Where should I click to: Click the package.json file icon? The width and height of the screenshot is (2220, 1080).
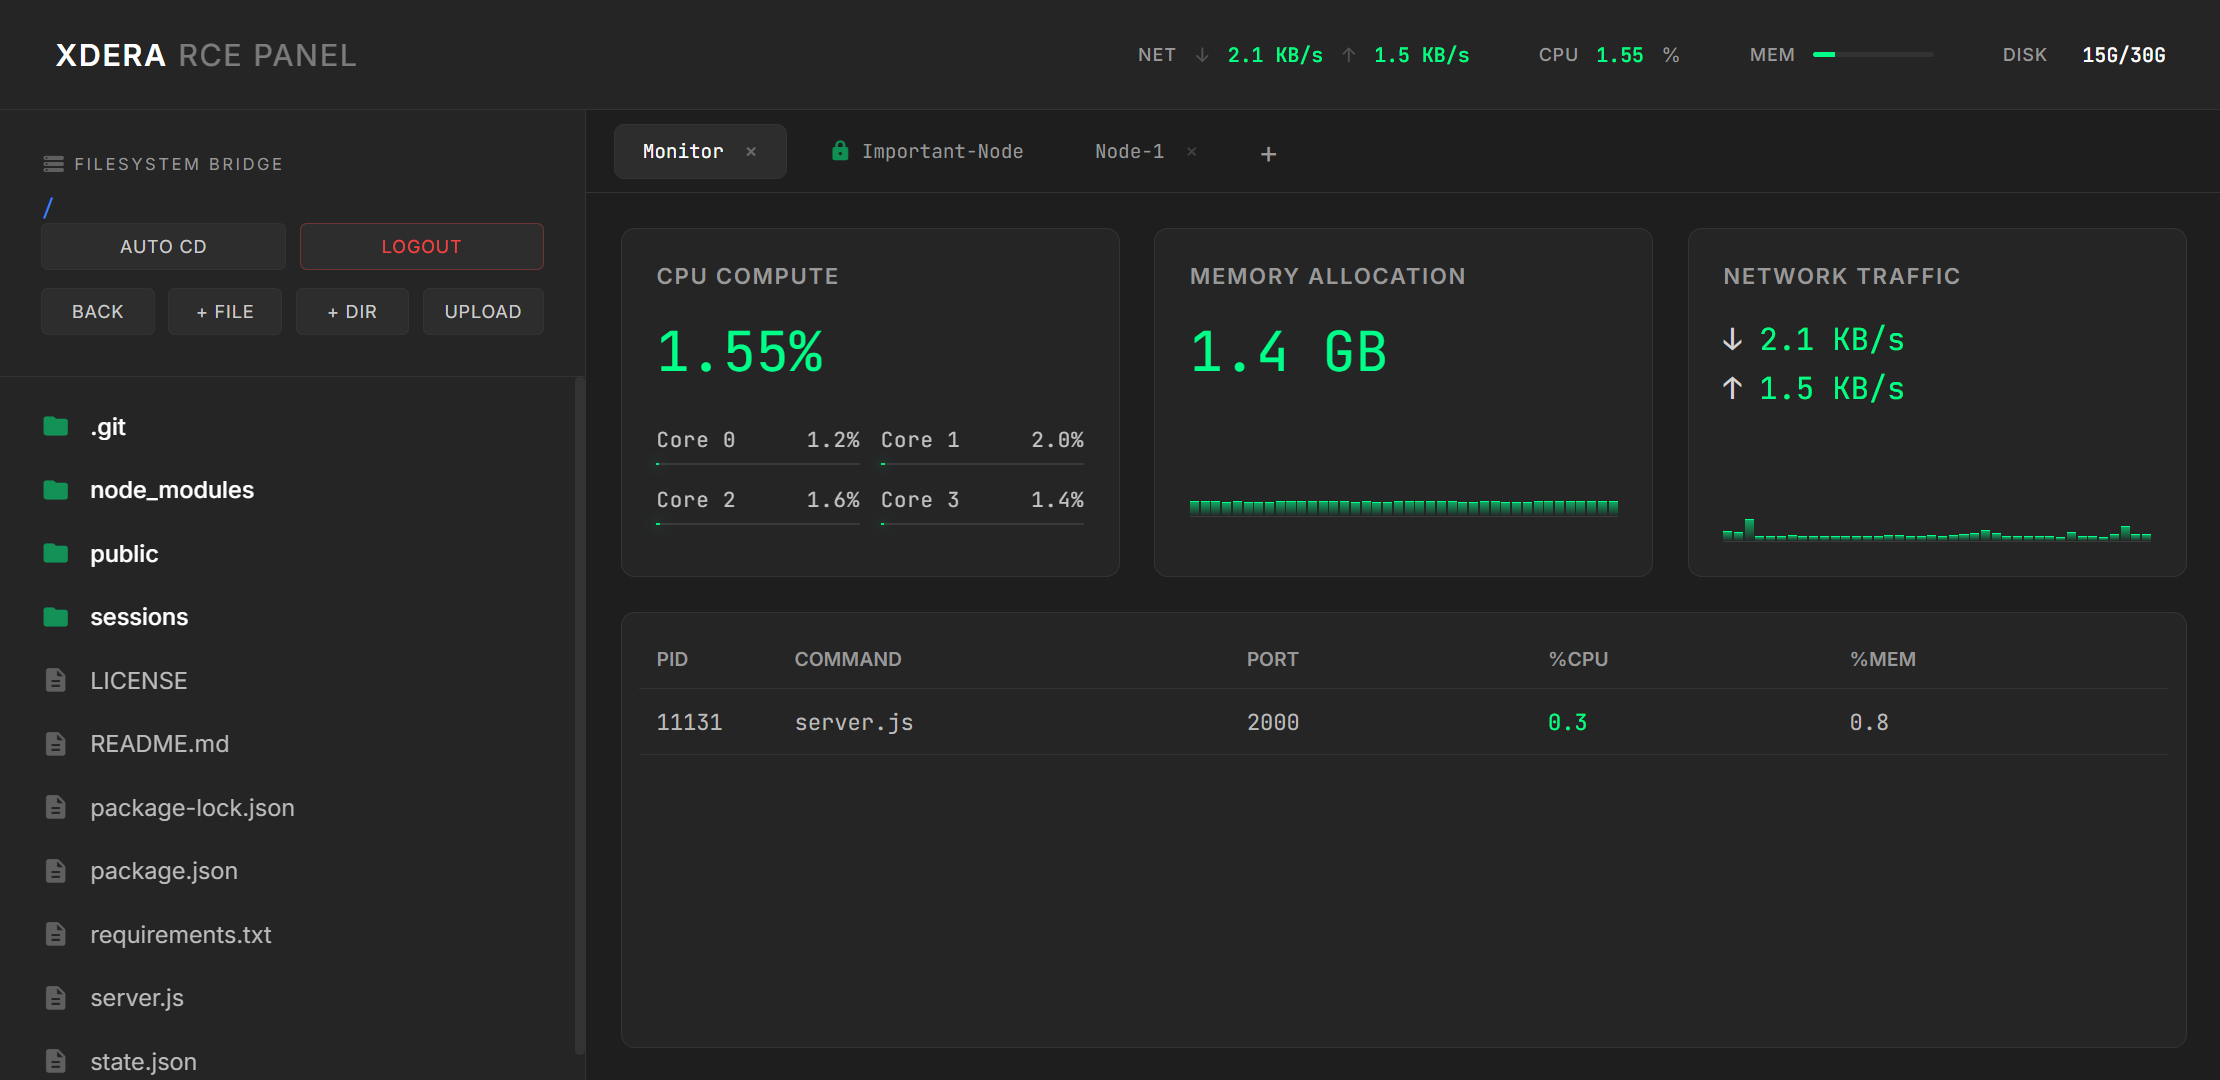pyautogui.click(x=56, y=871)
